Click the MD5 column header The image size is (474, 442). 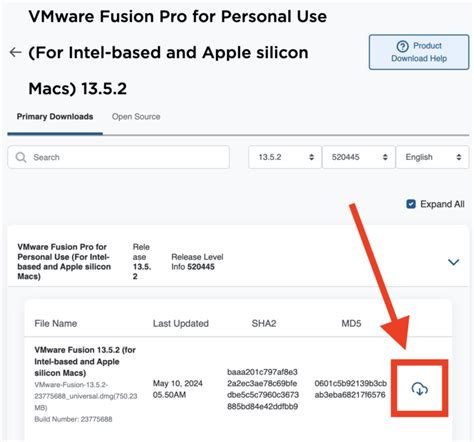pyautogui.click(x=351, y=323)
